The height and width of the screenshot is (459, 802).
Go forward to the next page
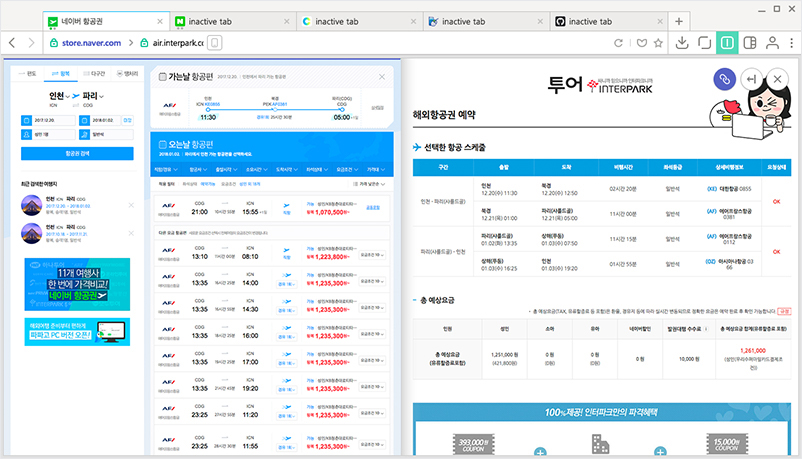coord(32,43)
